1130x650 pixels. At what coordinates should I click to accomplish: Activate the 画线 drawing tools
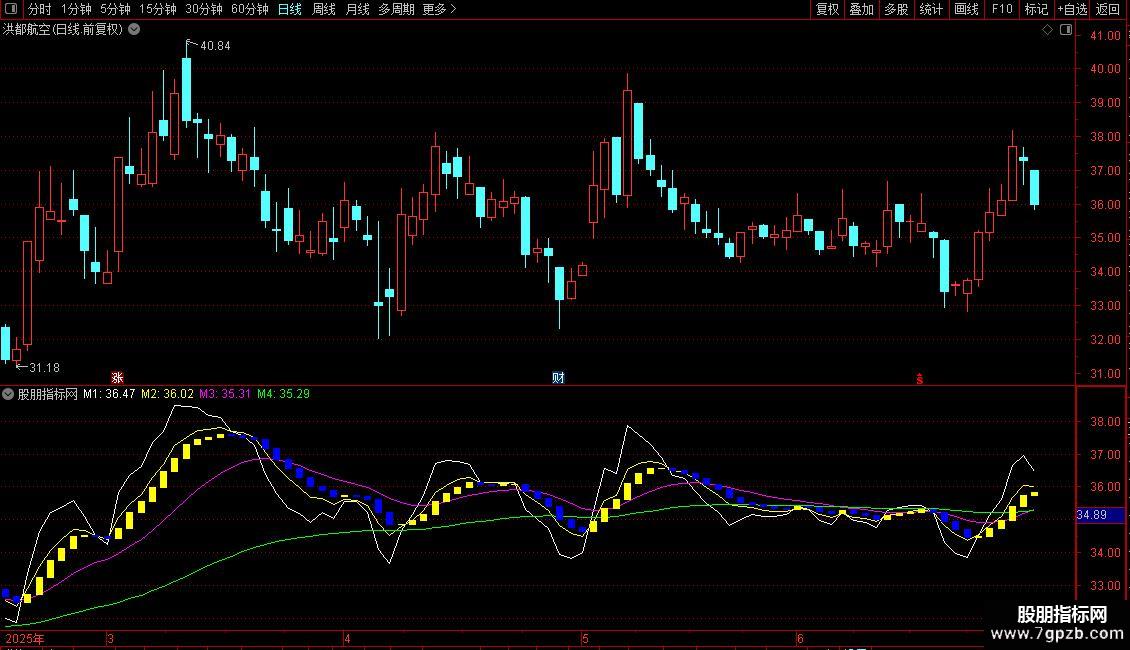966,9
